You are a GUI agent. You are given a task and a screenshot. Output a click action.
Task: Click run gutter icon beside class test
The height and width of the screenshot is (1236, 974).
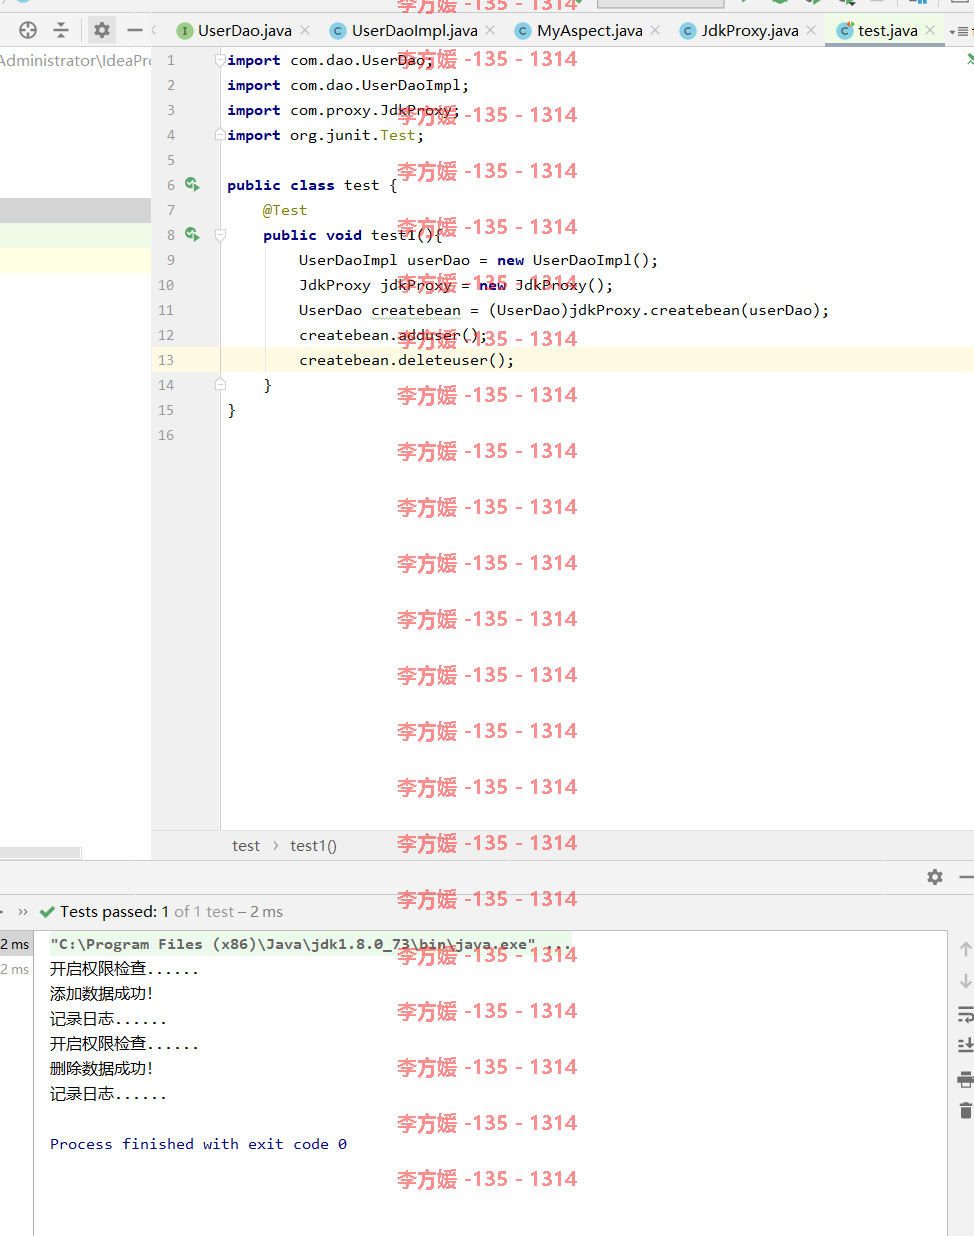point(192,185)
